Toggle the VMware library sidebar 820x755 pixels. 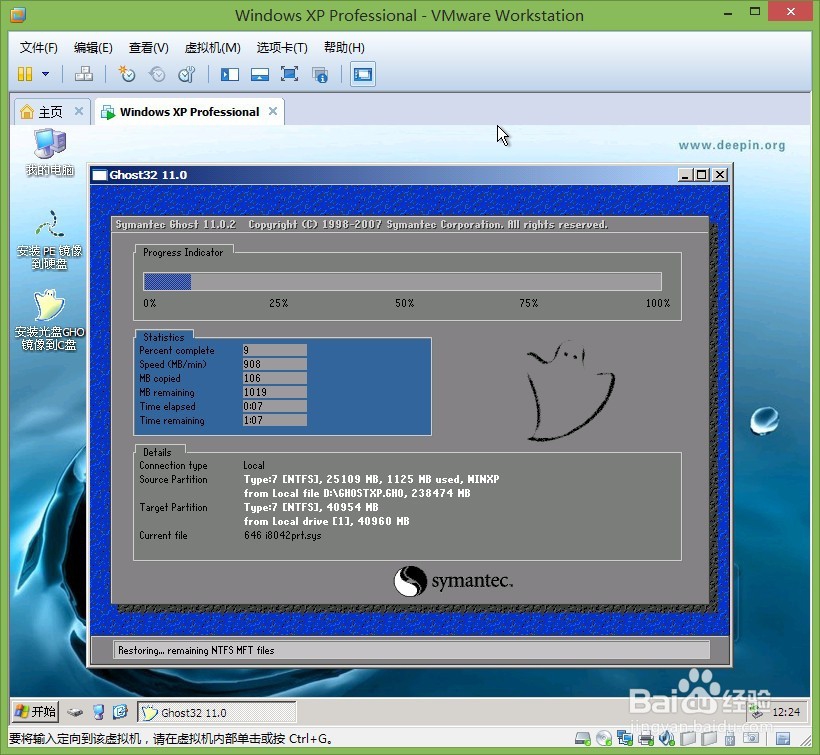[x=230, y=74]
